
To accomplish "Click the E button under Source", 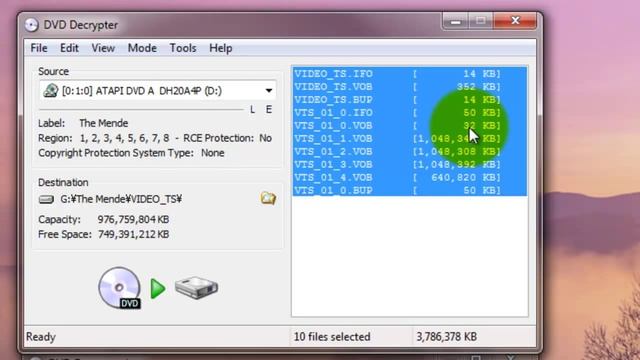I will tap(269, 109).
